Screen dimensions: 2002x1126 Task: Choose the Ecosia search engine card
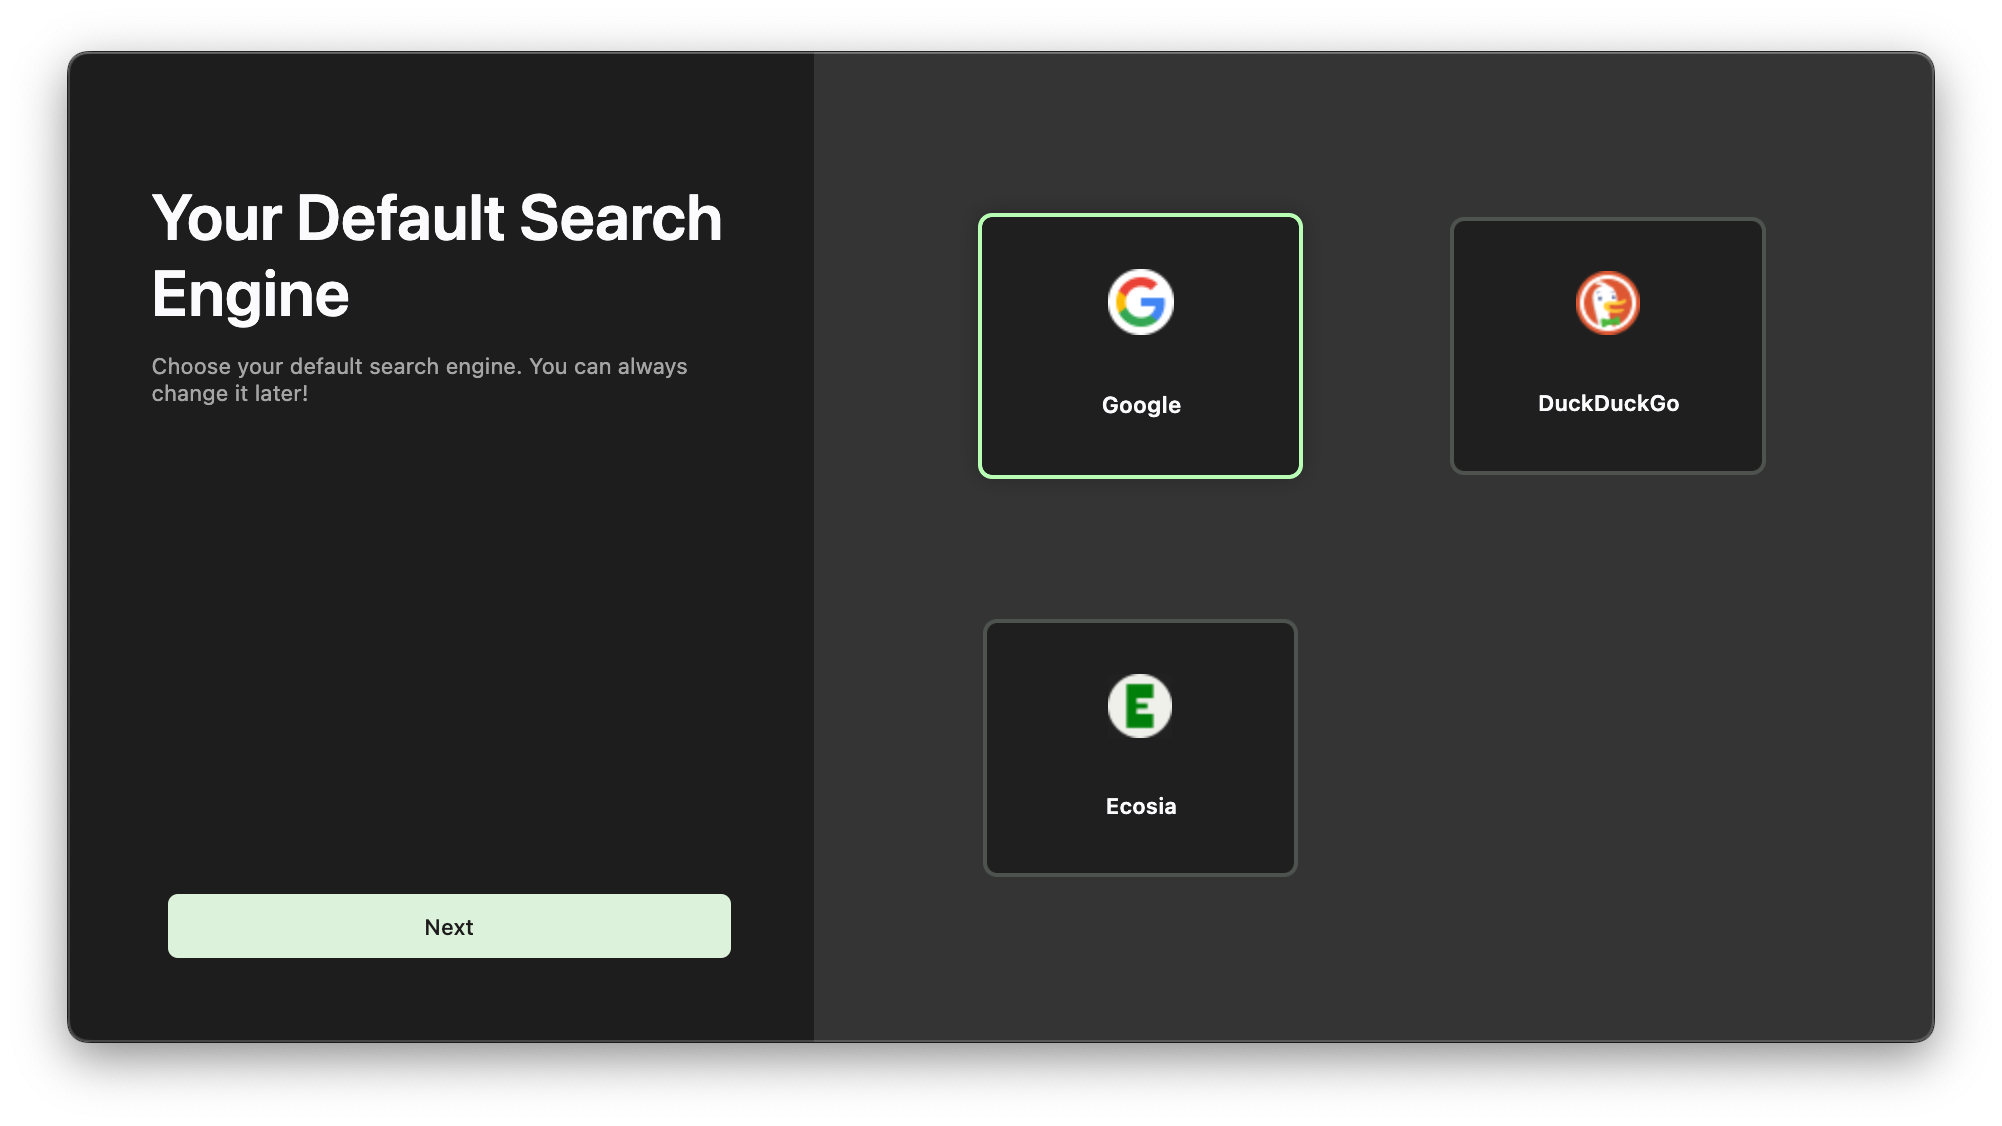[x=1140, y=748]
